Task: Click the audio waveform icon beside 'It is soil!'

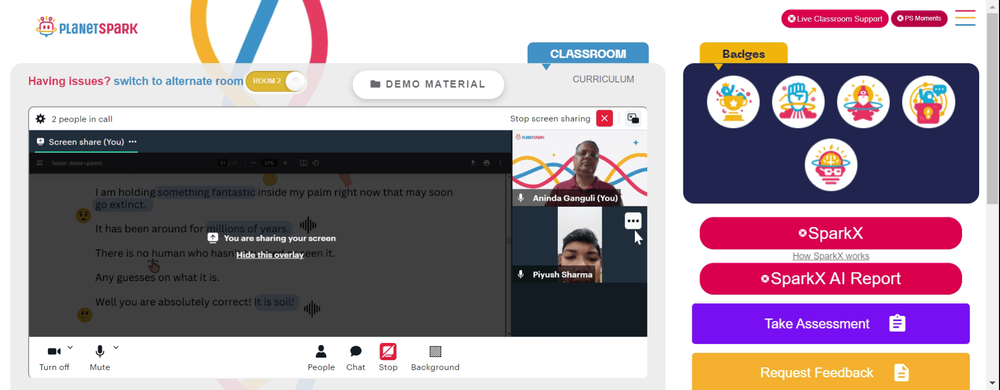Action: tap(312, 309)
